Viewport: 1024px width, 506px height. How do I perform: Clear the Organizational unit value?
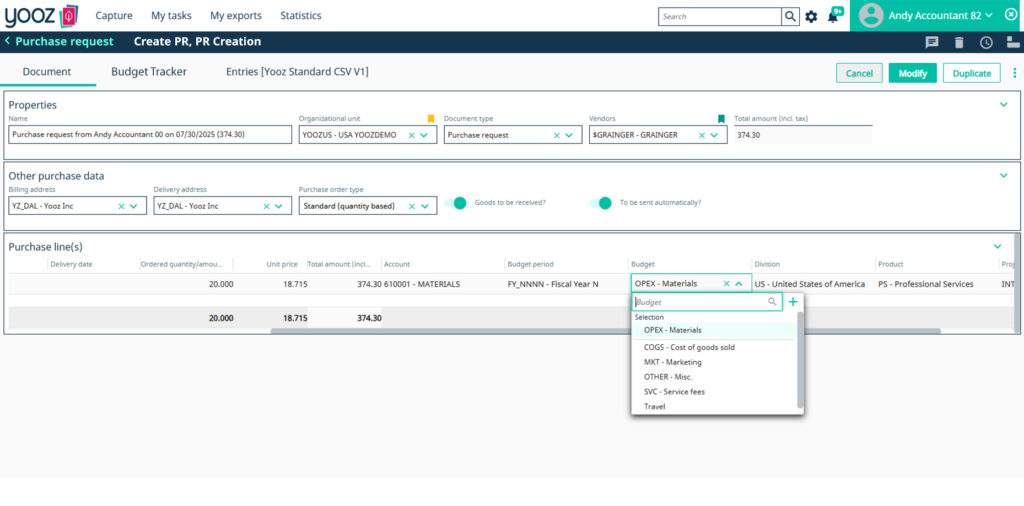click(x=411, y=135)
